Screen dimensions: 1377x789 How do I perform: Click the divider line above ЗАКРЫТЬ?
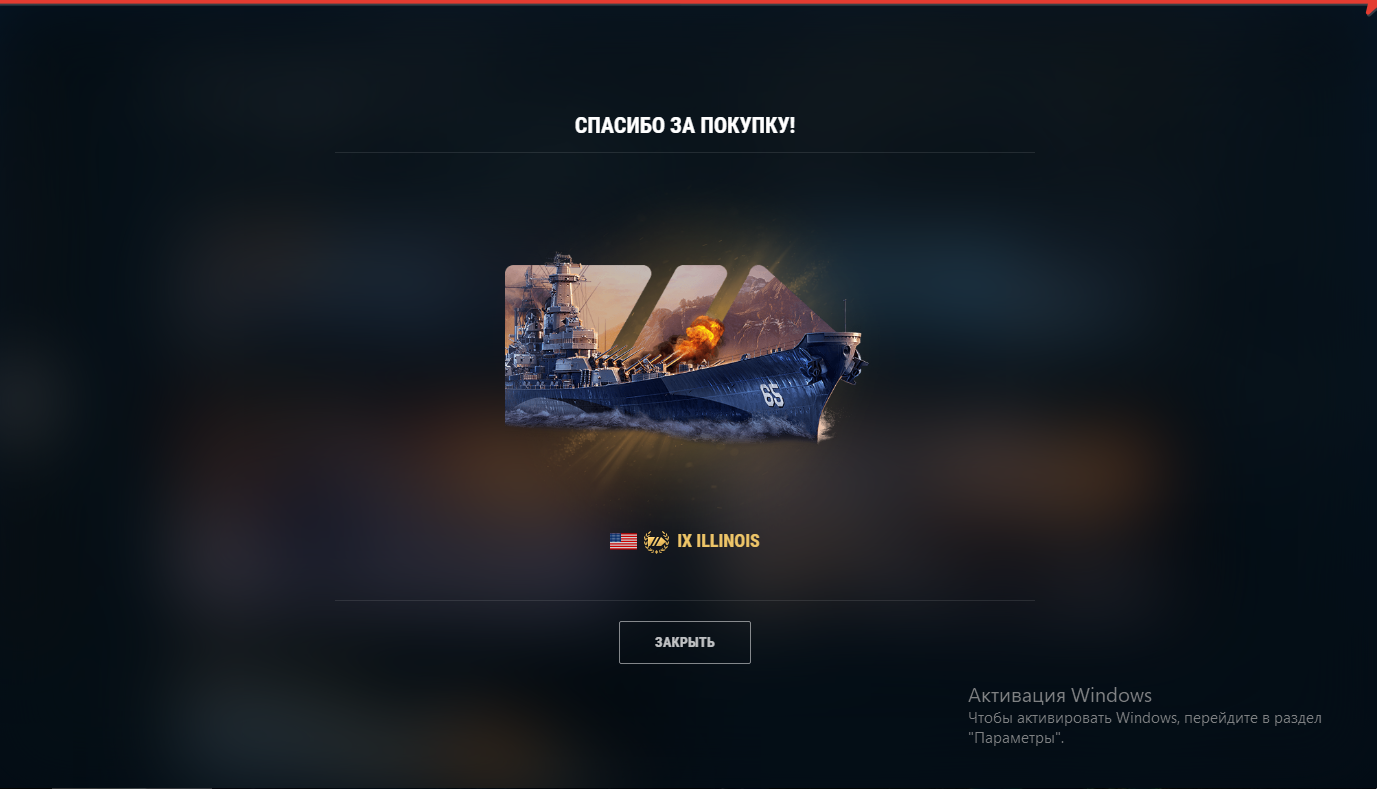684,601
